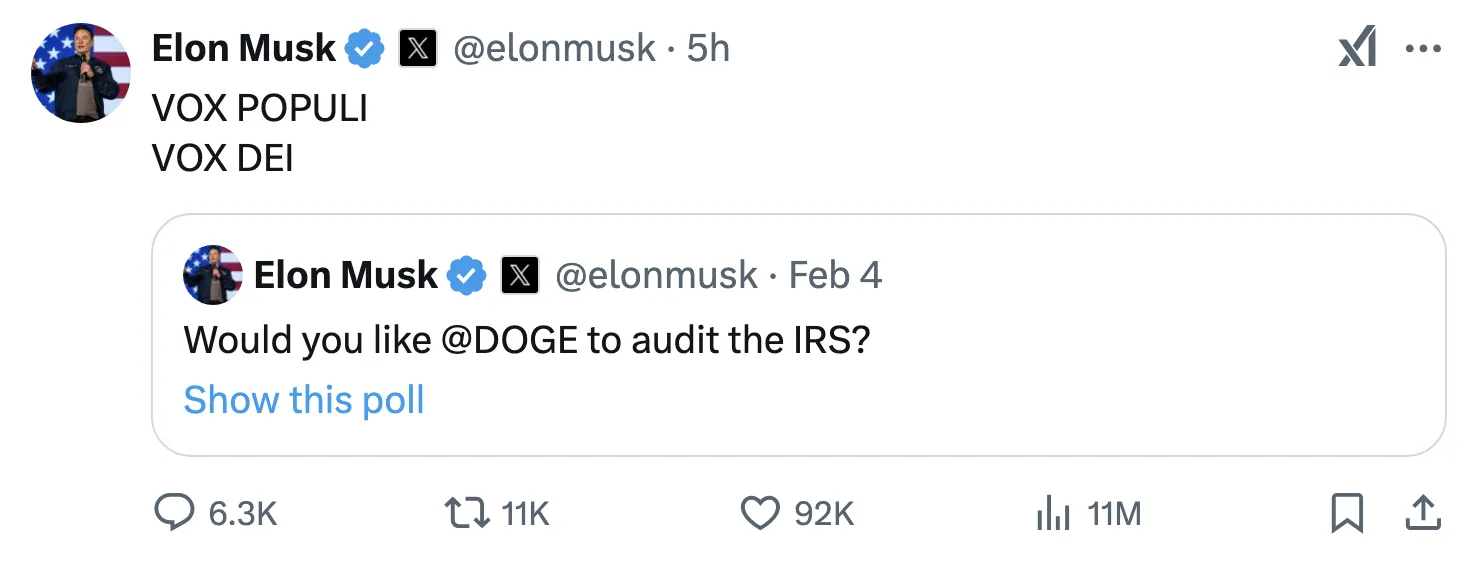Click the 'Feb 4' quoted tweet date
This screenshot has height=562, width=1482.
pyautogui.click(x=835, y=275)
